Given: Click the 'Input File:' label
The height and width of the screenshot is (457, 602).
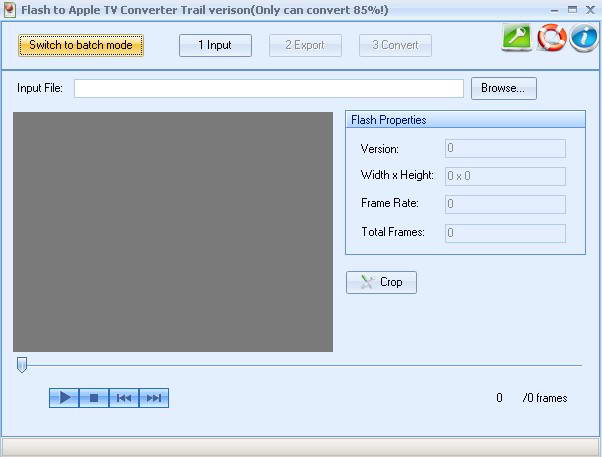Looking at the screenshot, I should click(40, 88).
